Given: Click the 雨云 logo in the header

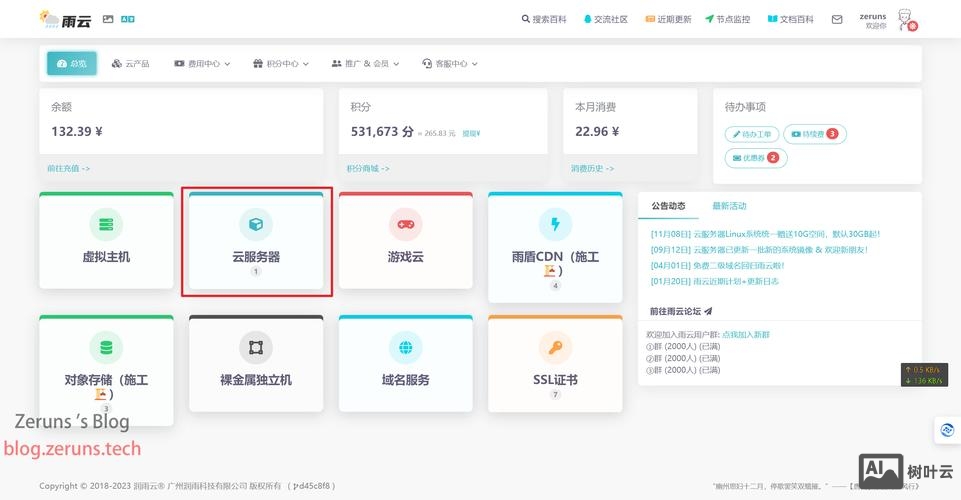Looking at the screenshot, I should (x=66, y=20).
